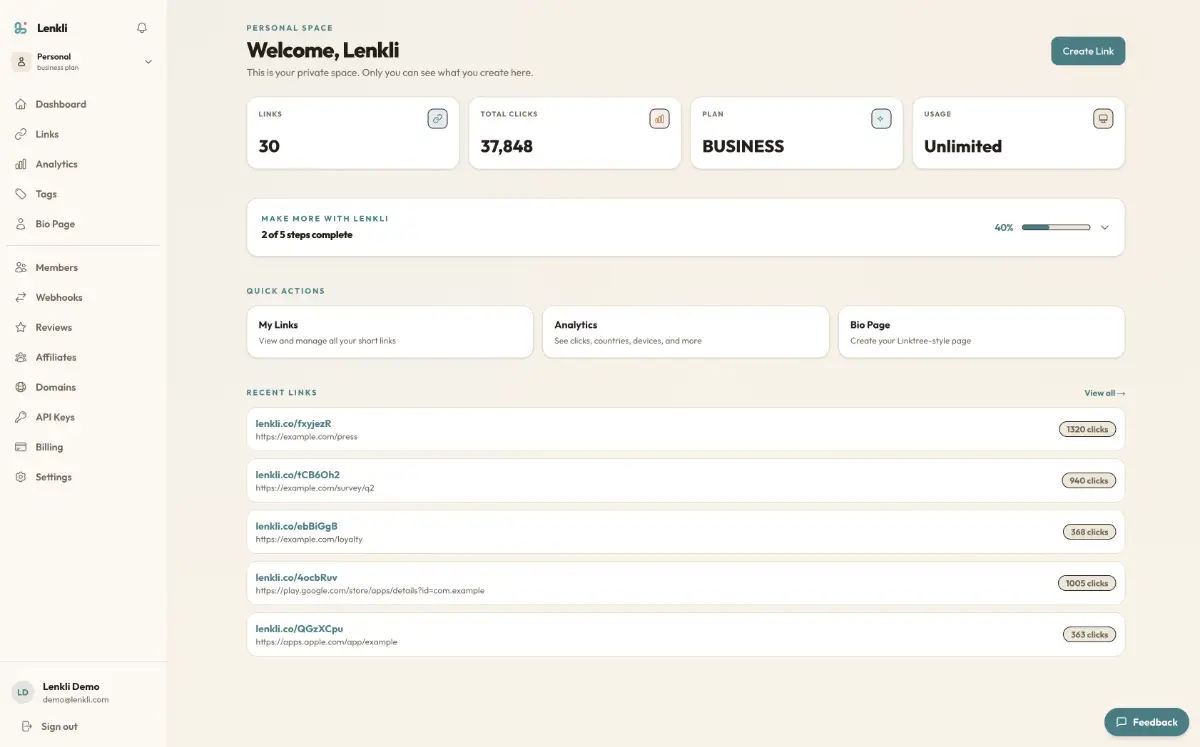Click the Analytics bar chart icon in sidebar

coord(21,164)
